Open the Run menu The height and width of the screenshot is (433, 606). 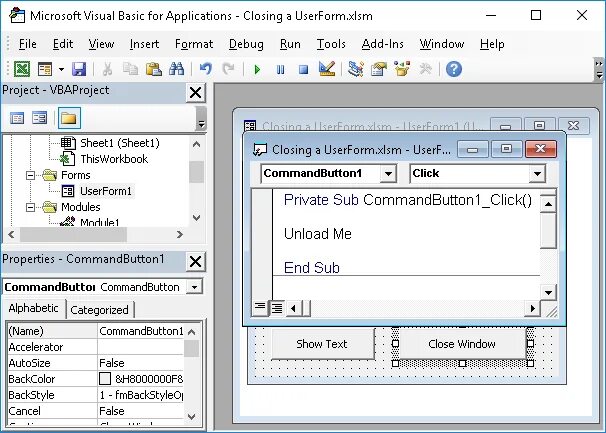click(x=290, y=44)
